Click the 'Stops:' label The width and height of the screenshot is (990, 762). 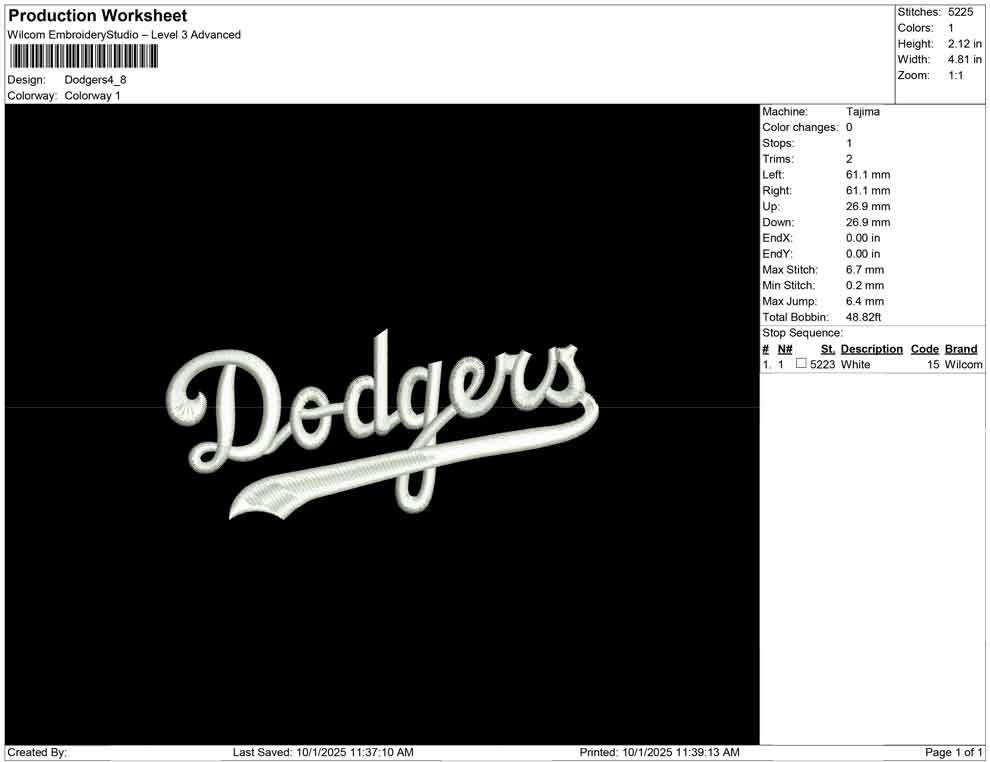tap(778, 143)
